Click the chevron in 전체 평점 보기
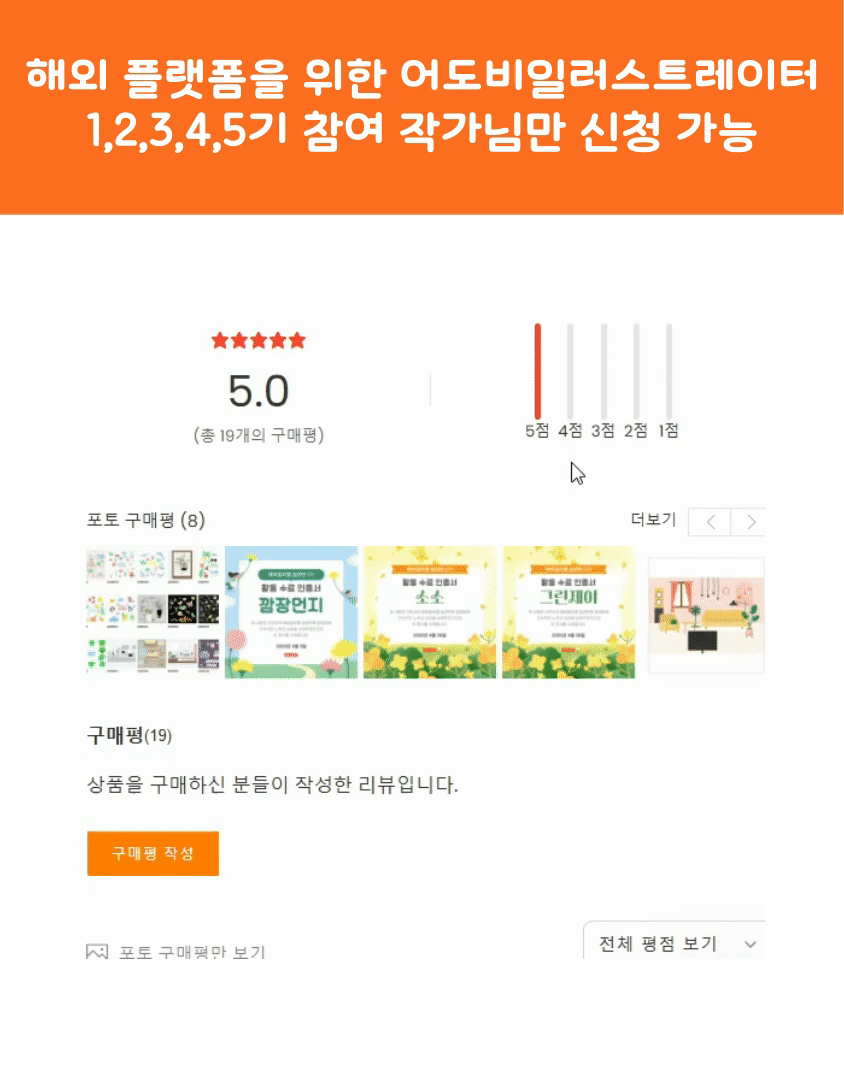Screen dimensions: 844x1080 click(750, 944)
